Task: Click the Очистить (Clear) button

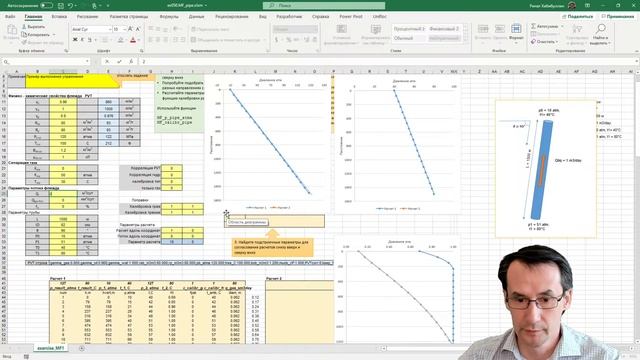Action: pyautogui.click(x=543, y=41)
